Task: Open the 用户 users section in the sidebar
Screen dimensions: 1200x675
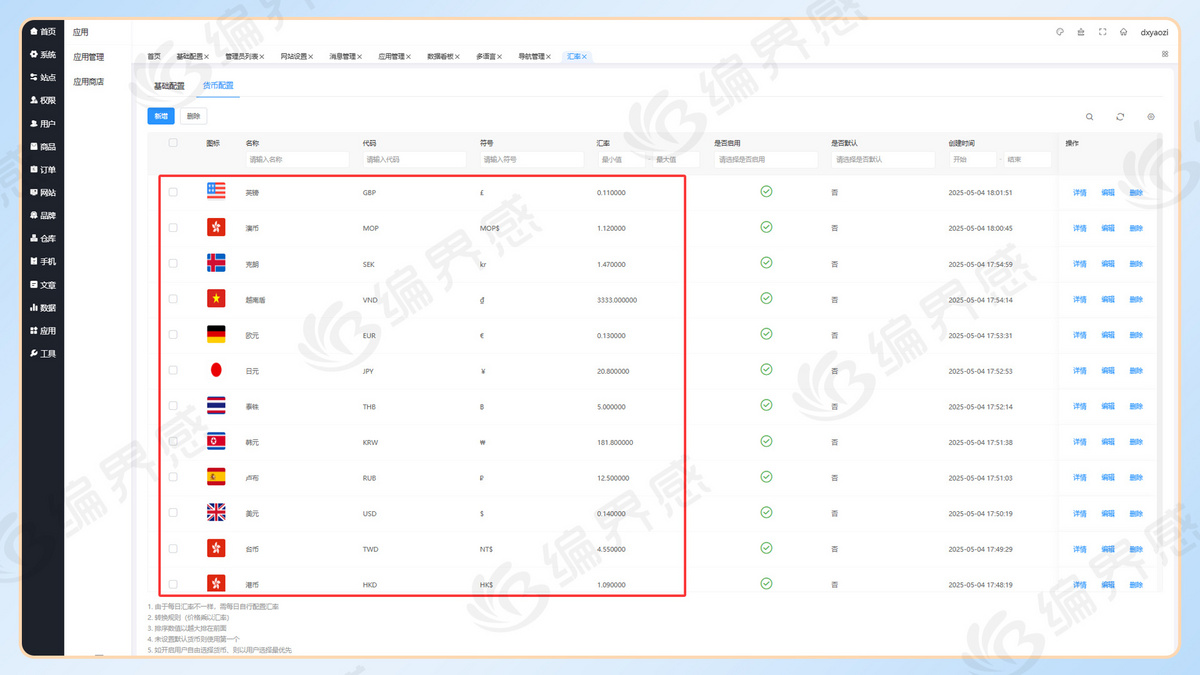Action: pyautogui.click(x=43, y=124)
